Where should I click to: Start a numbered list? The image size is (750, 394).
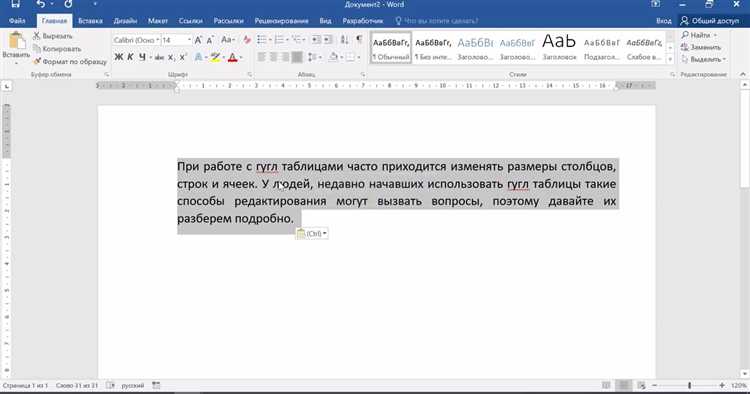tap(279, 40)
